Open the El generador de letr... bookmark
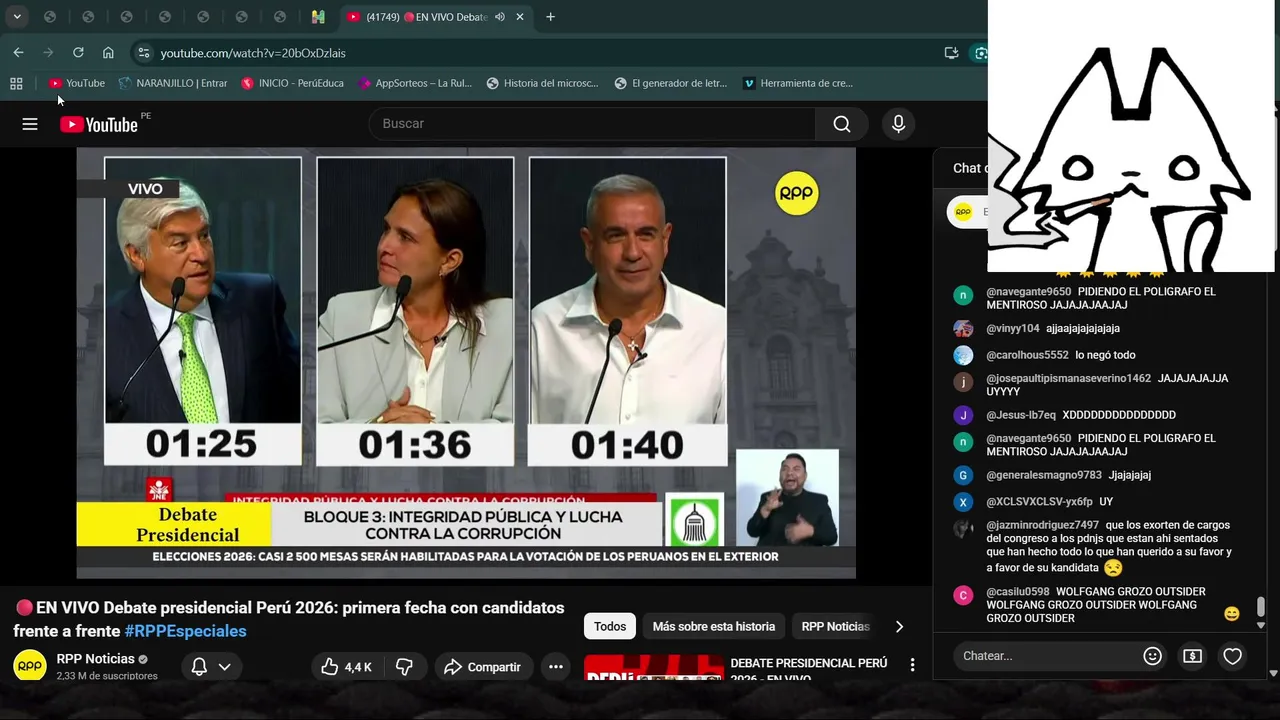Screen dimensions: 1280x720 (x=671, y=83)
